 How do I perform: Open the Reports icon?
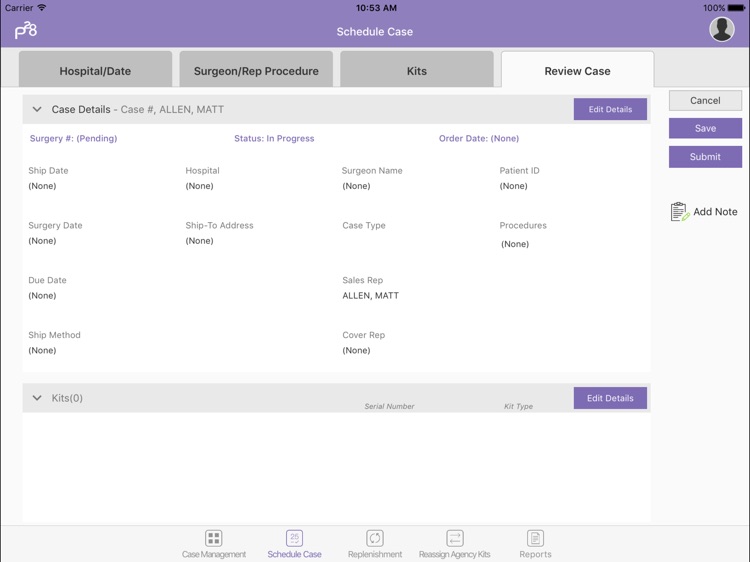click(535, 538)
